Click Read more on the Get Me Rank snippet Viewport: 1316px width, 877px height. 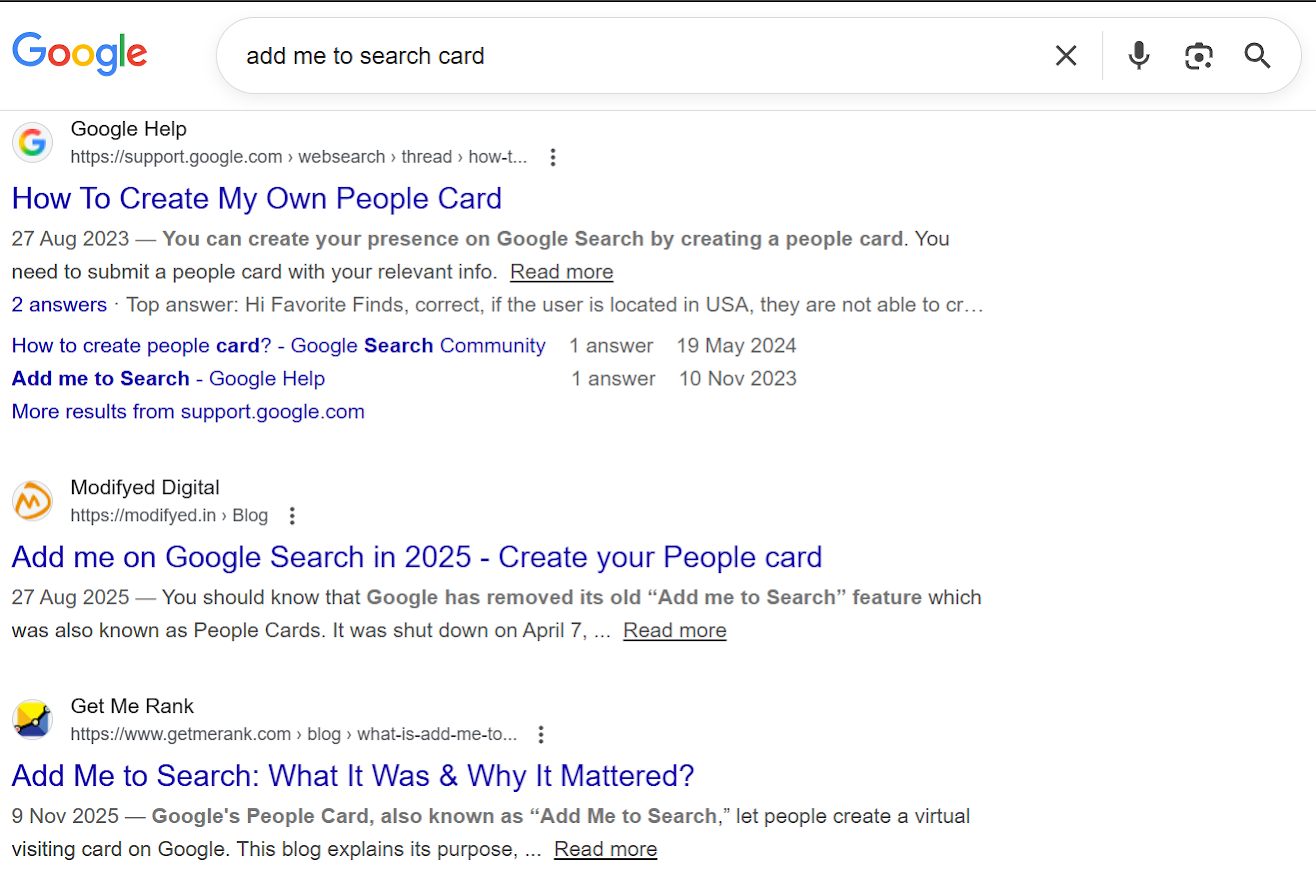[x=604, y=848]
